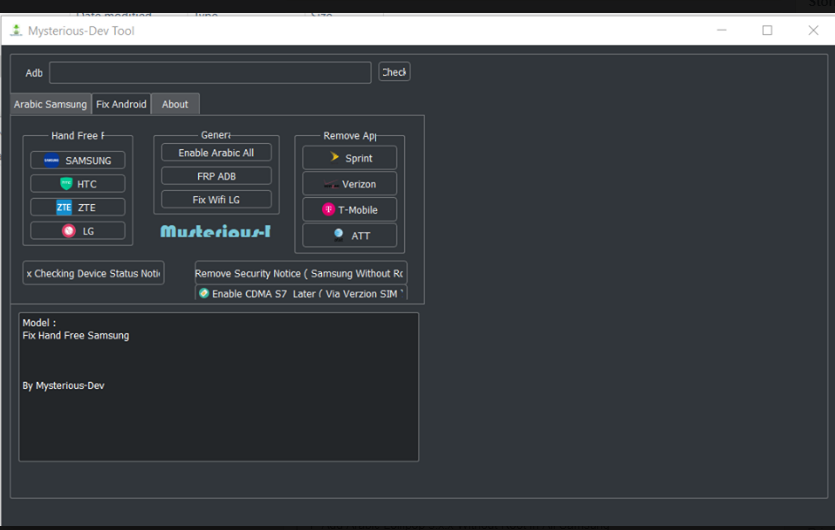Viewport: 835px width, 530px height.
Task: Click the pink LG logo icon
Action: [69, 231]
